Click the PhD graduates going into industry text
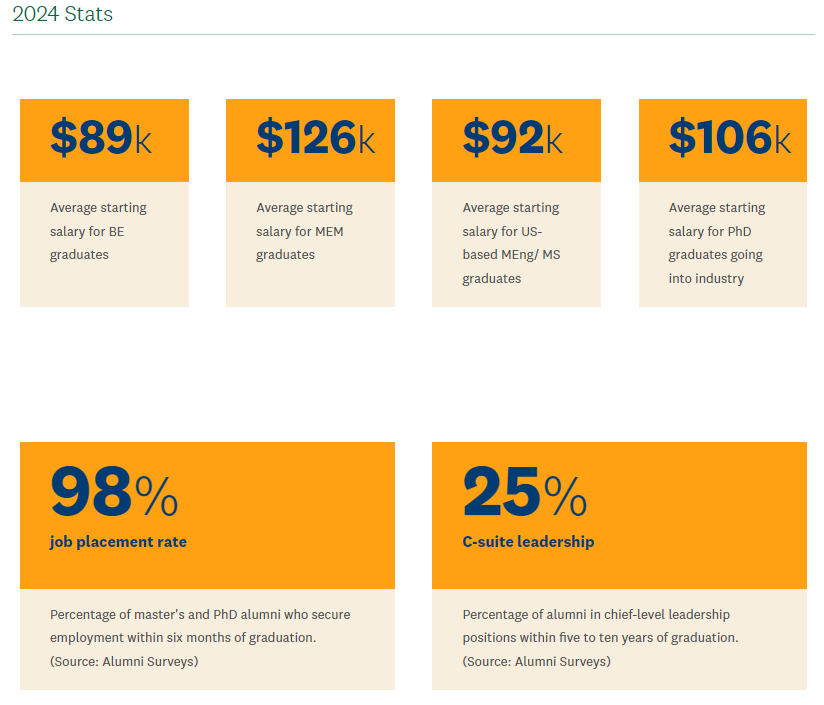 coord(717,243)
